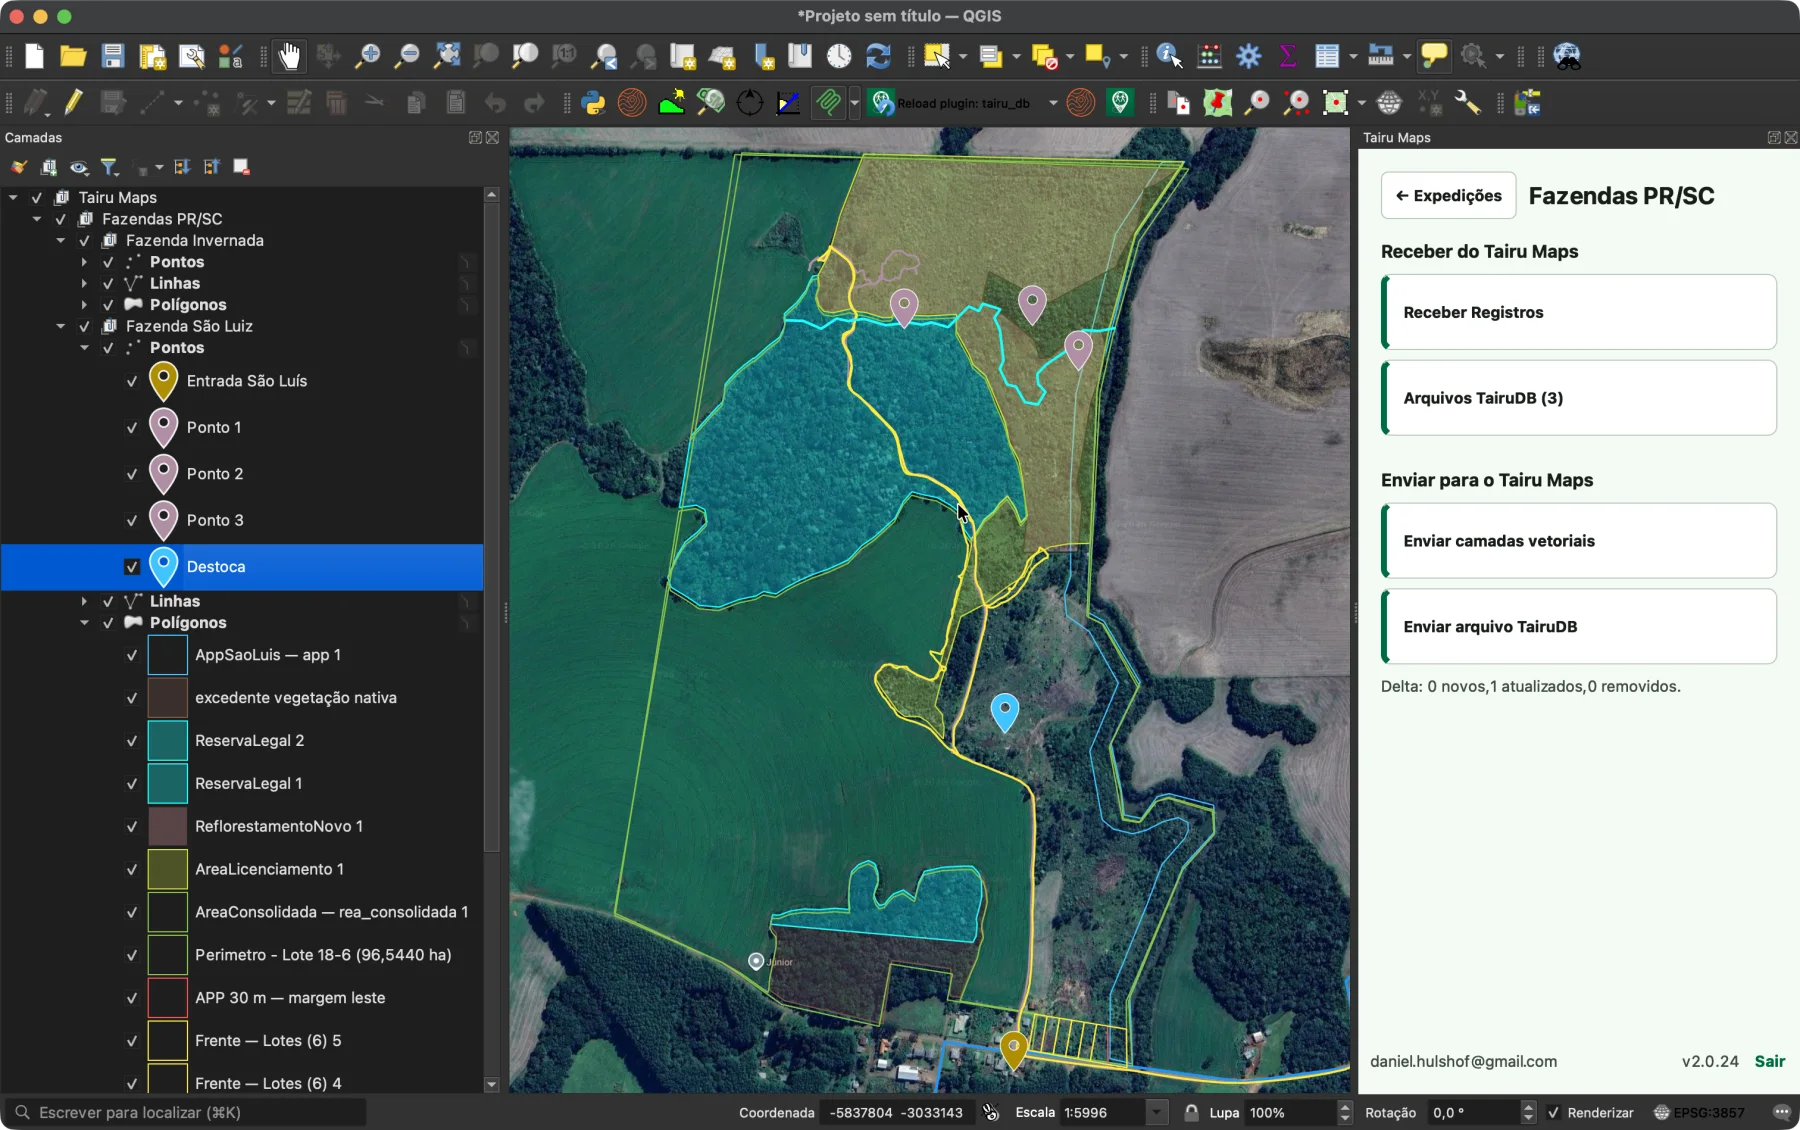This screenshot has width=1800, height=1130.
Task: Uncheck the Fazenda Invernada group
Action: pyautogui.click(x=84, y=241)
